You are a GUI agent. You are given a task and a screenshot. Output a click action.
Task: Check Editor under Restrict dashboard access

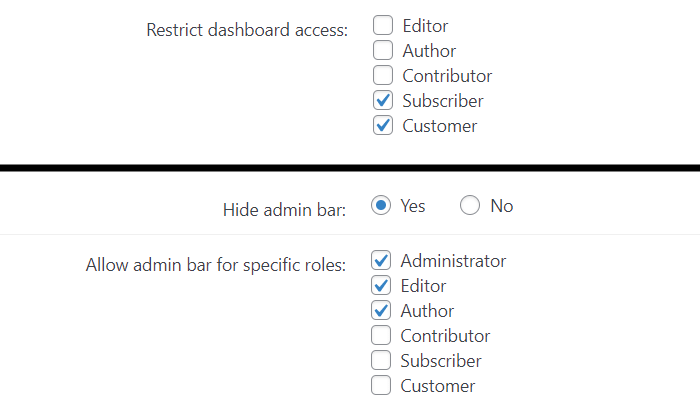click(383, 26)
